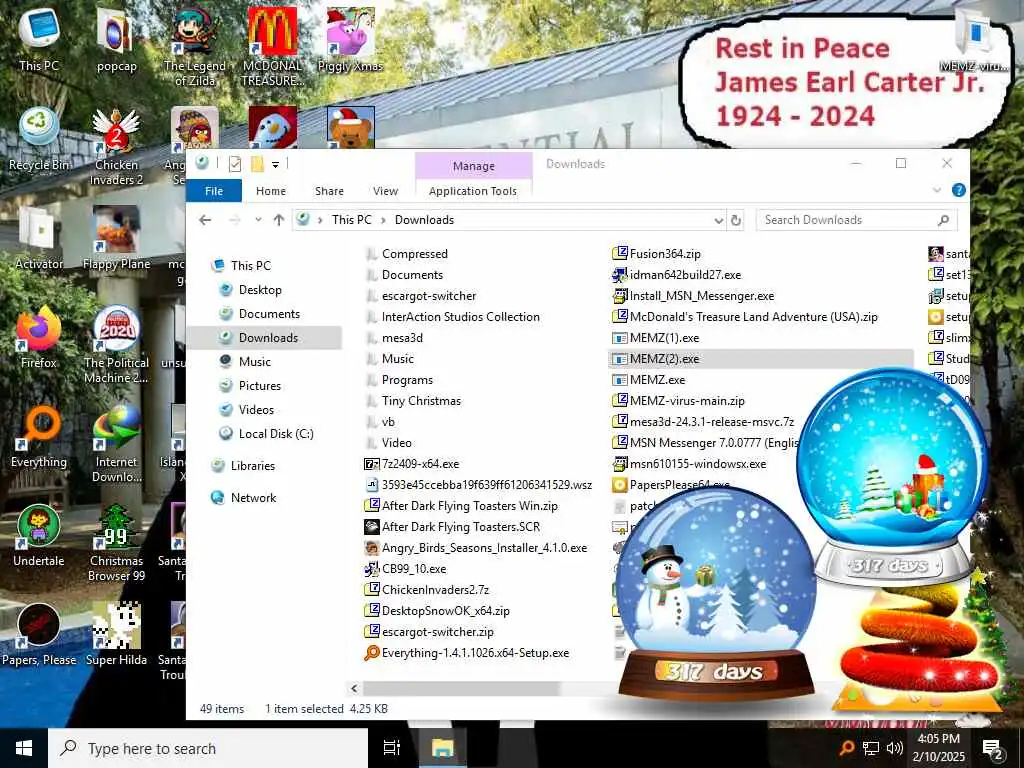The width and height of the screenshot is (1024, 768).
Task: Open the popcap desktop shortcut
Action: pyautogui.click(x=116, y=39)
